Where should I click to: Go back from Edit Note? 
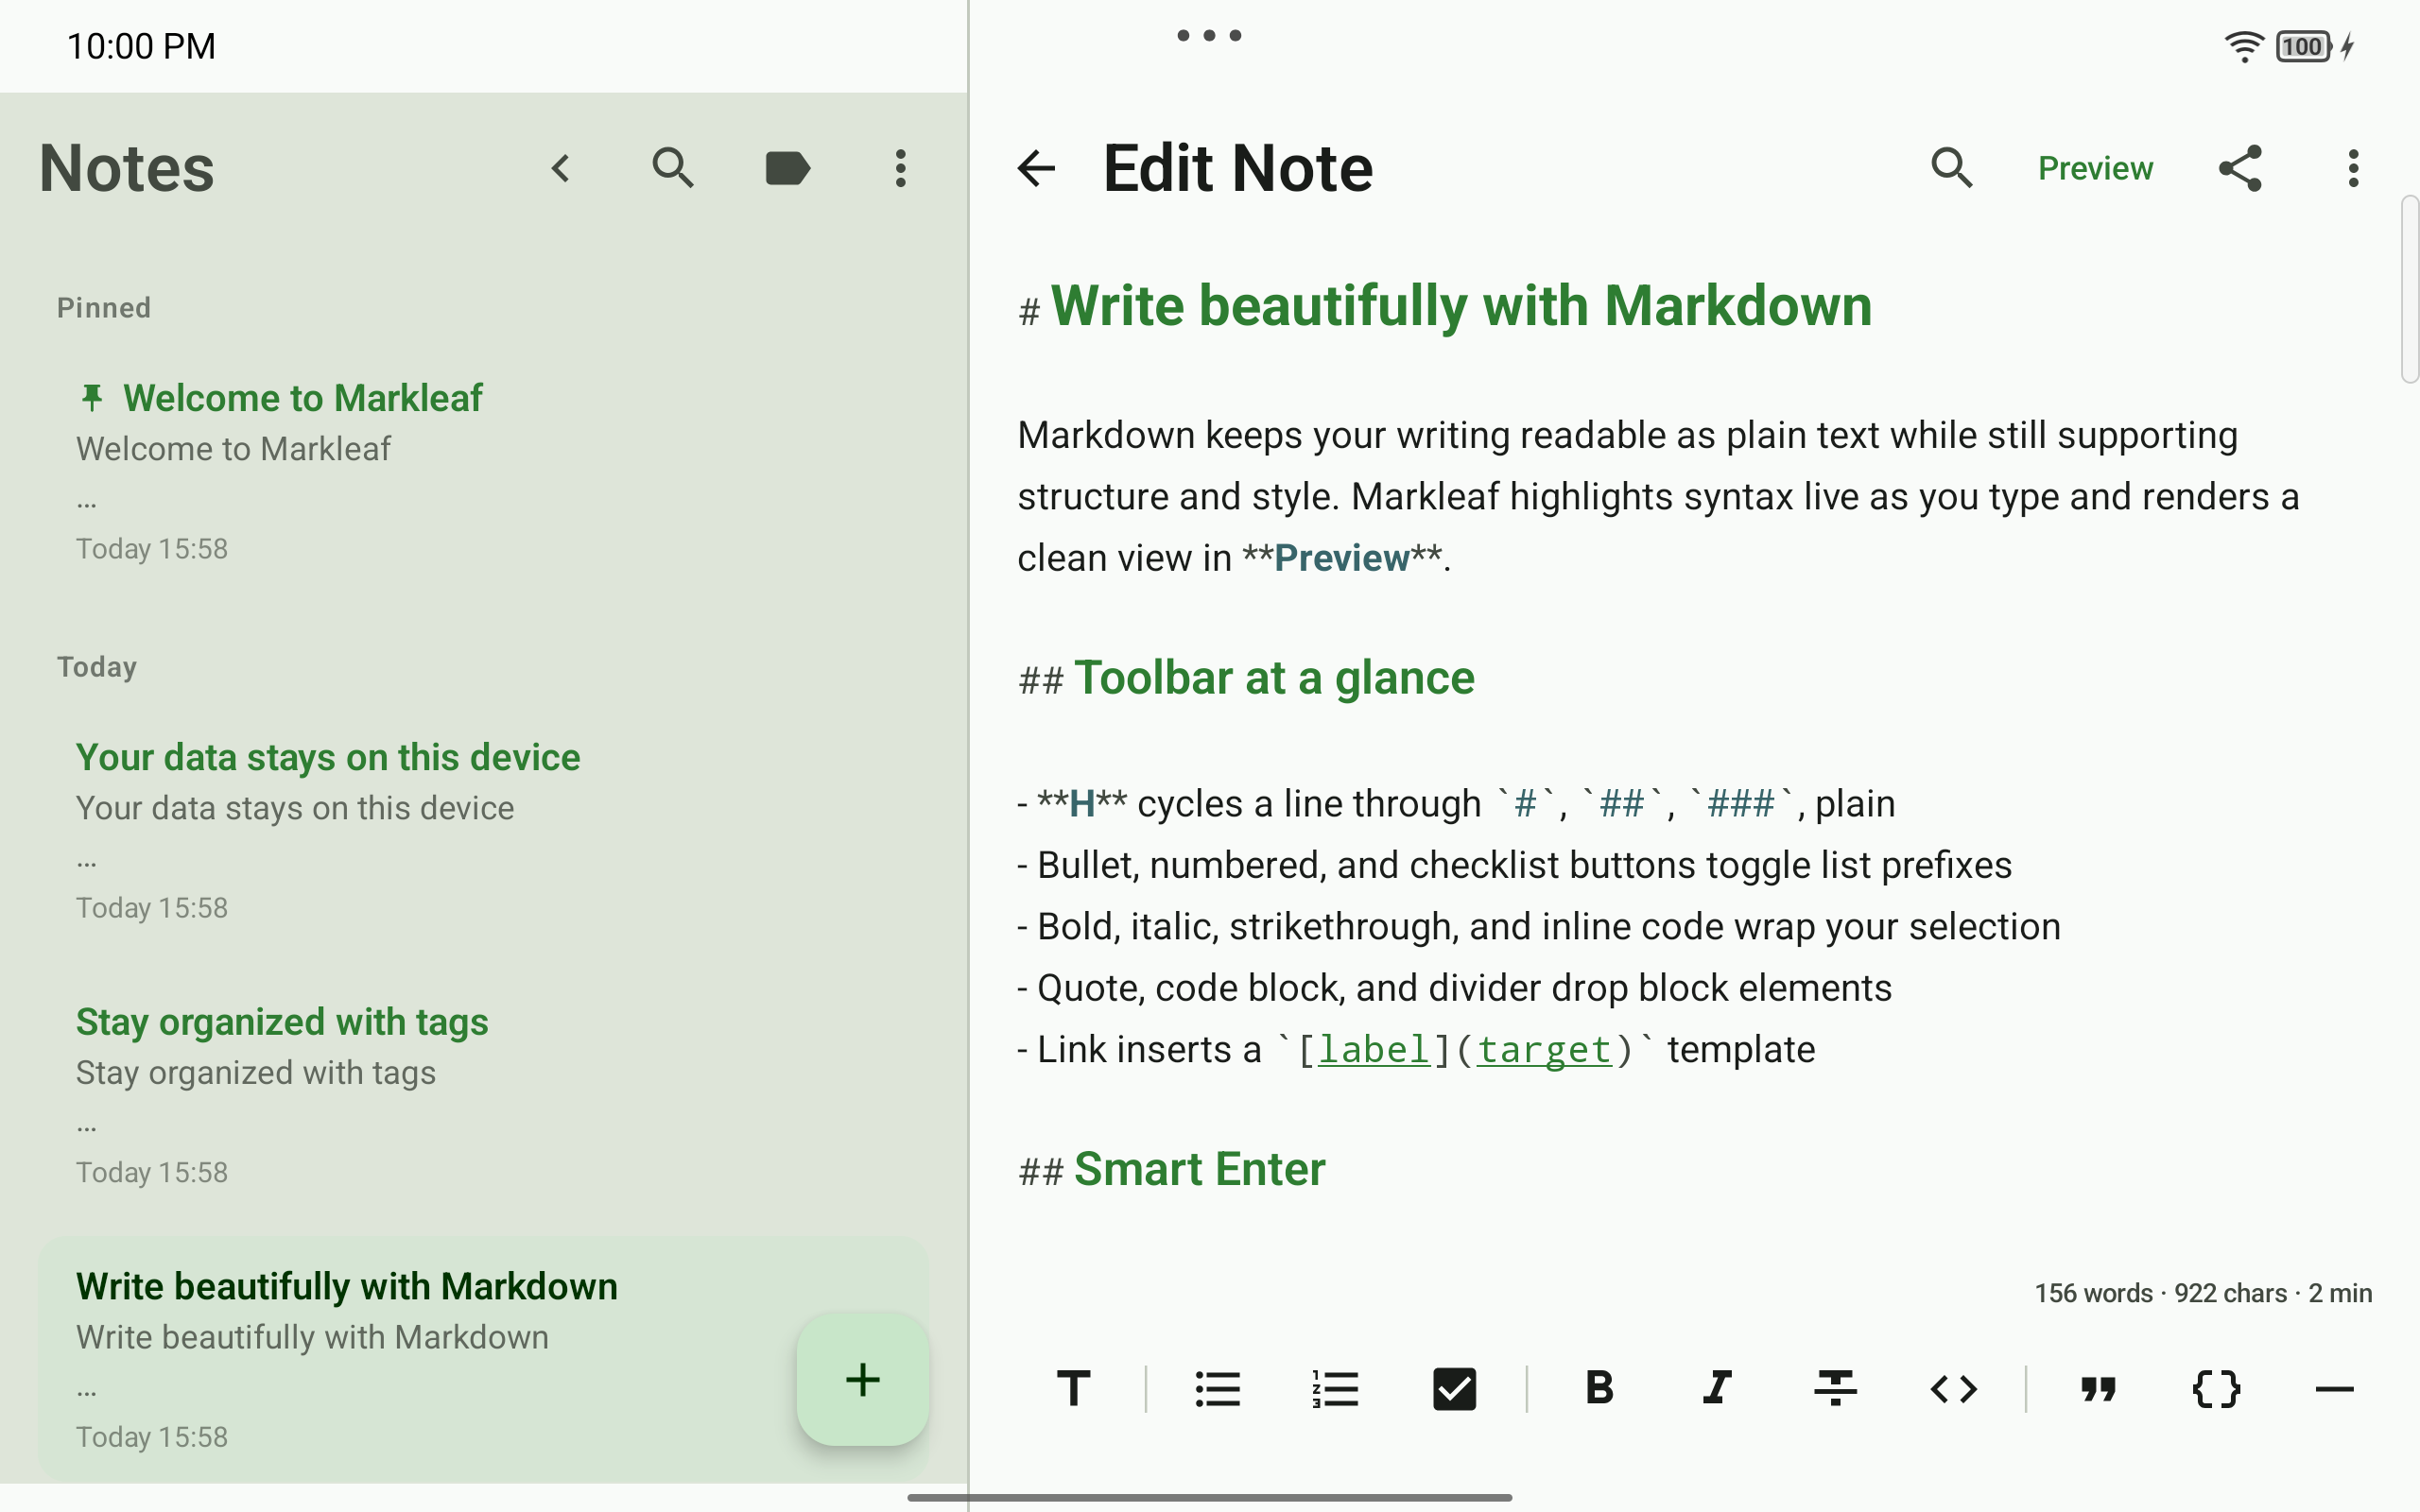(1036, 168)
